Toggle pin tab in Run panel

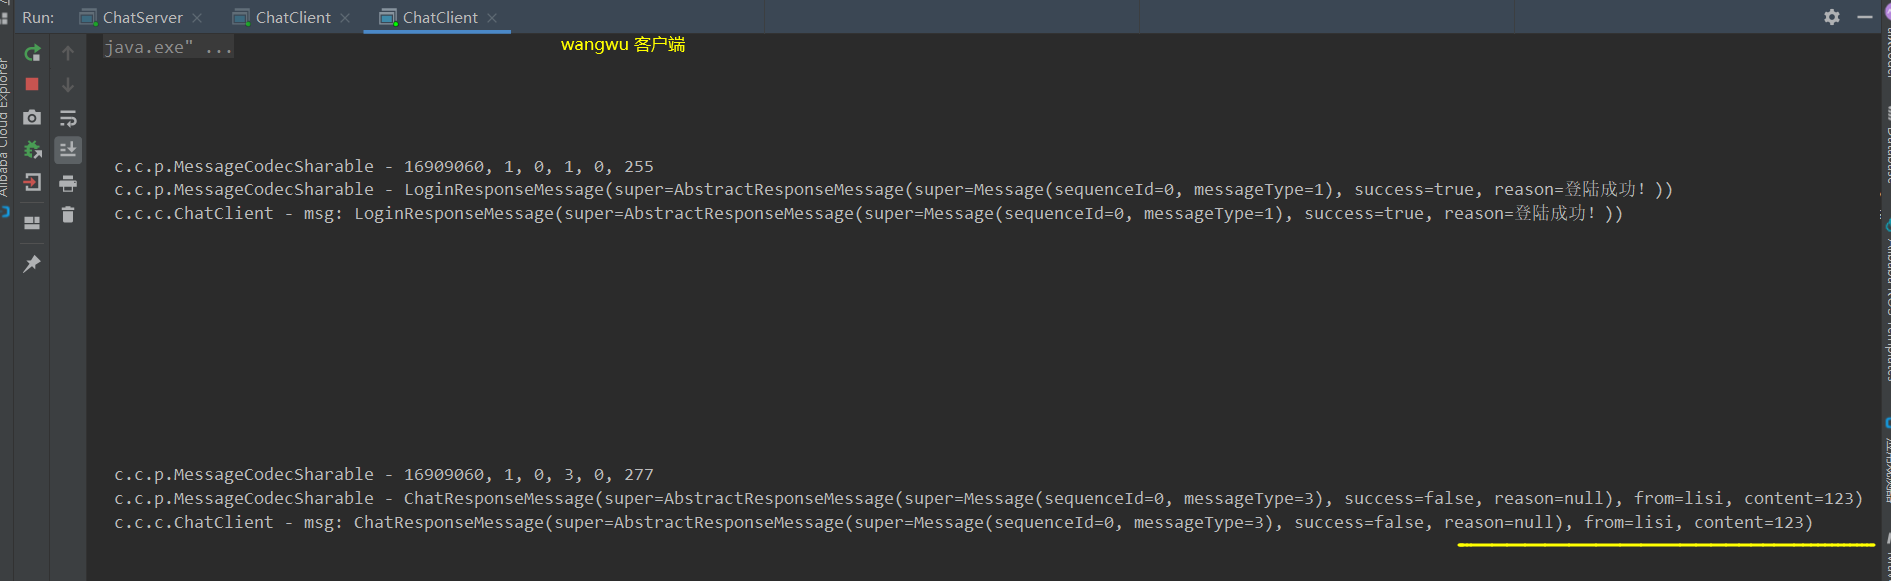[x=32, y=264]
